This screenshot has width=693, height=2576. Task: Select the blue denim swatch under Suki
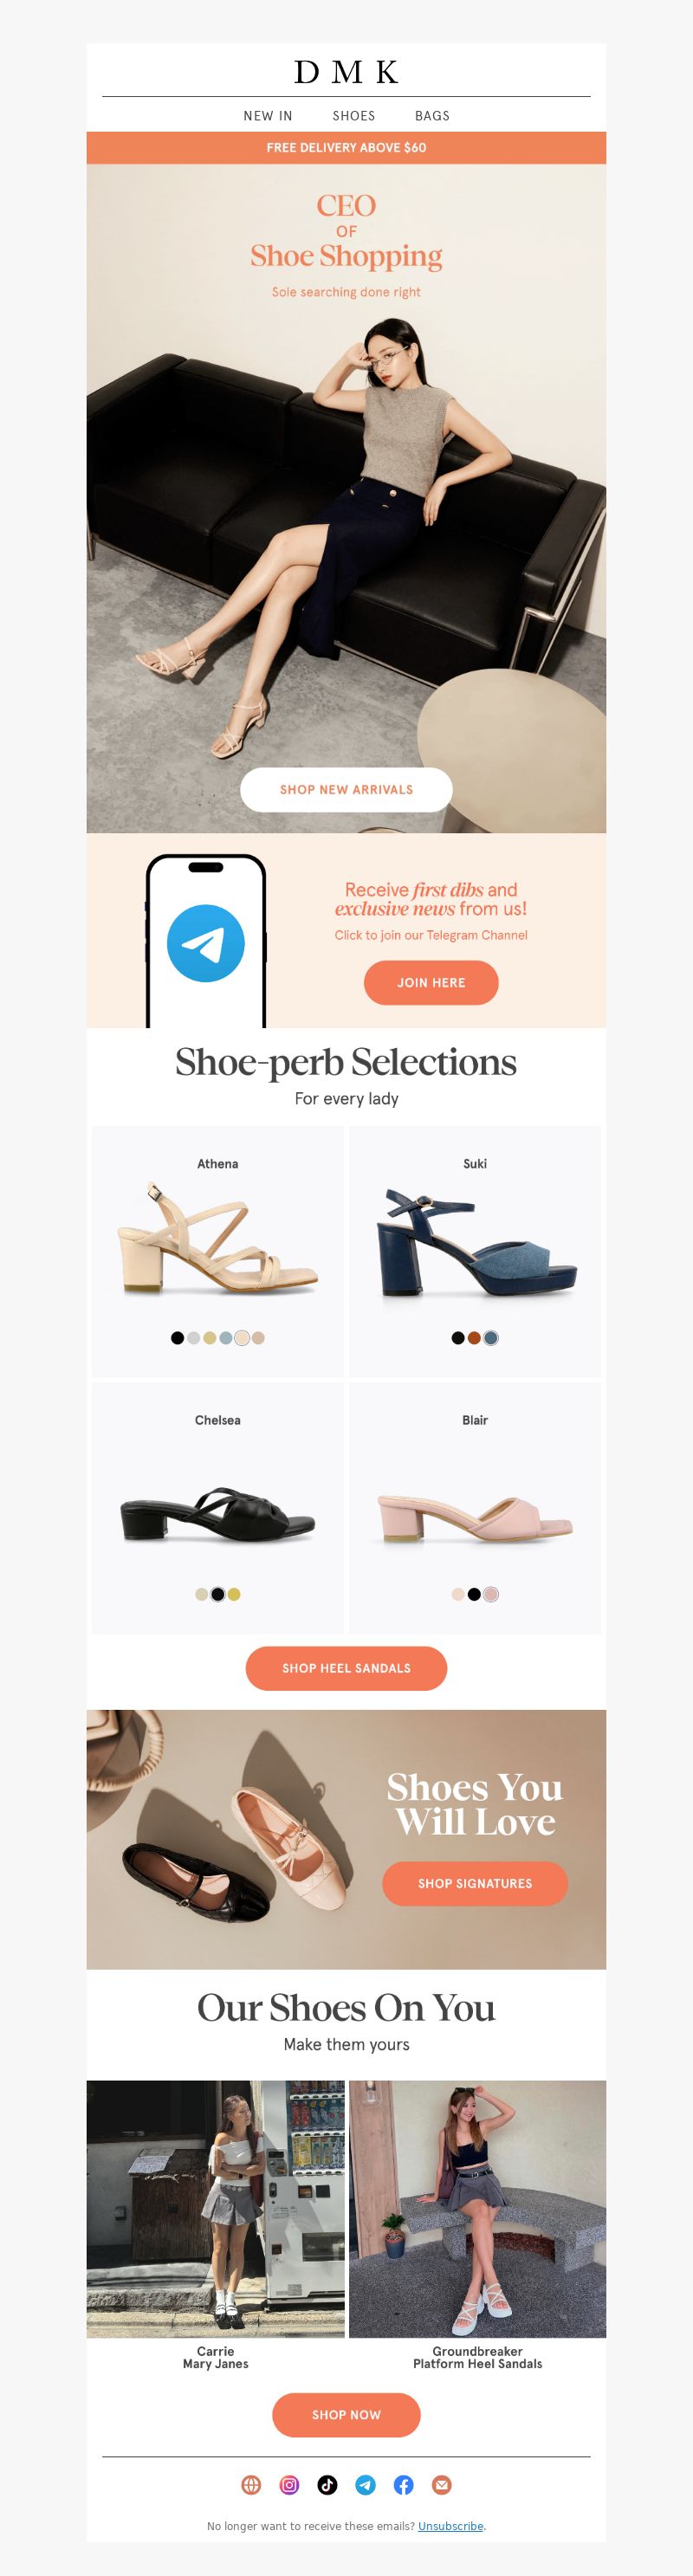(491, 1338)
